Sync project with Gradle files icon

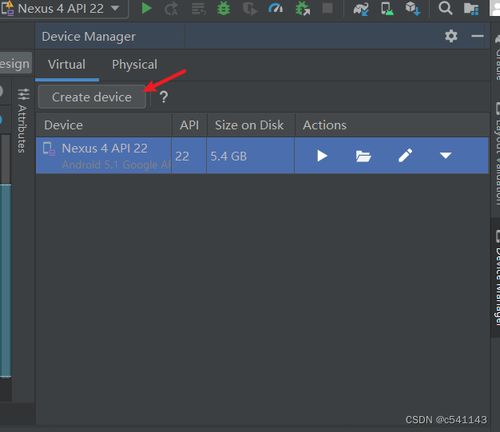(x=361, y=8)
